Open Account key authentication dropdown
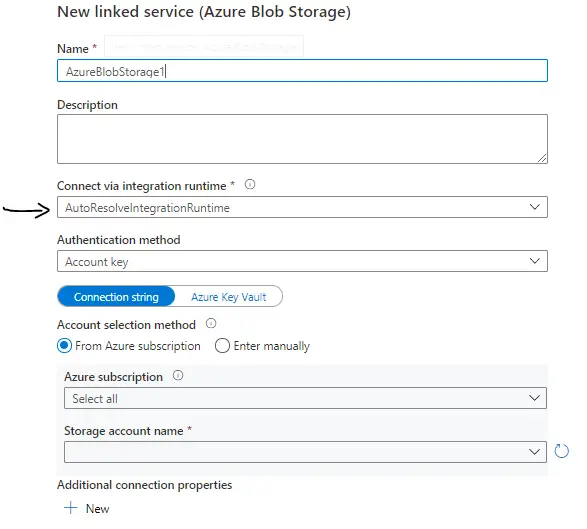The image size is (587, 529). pos(302,261)
